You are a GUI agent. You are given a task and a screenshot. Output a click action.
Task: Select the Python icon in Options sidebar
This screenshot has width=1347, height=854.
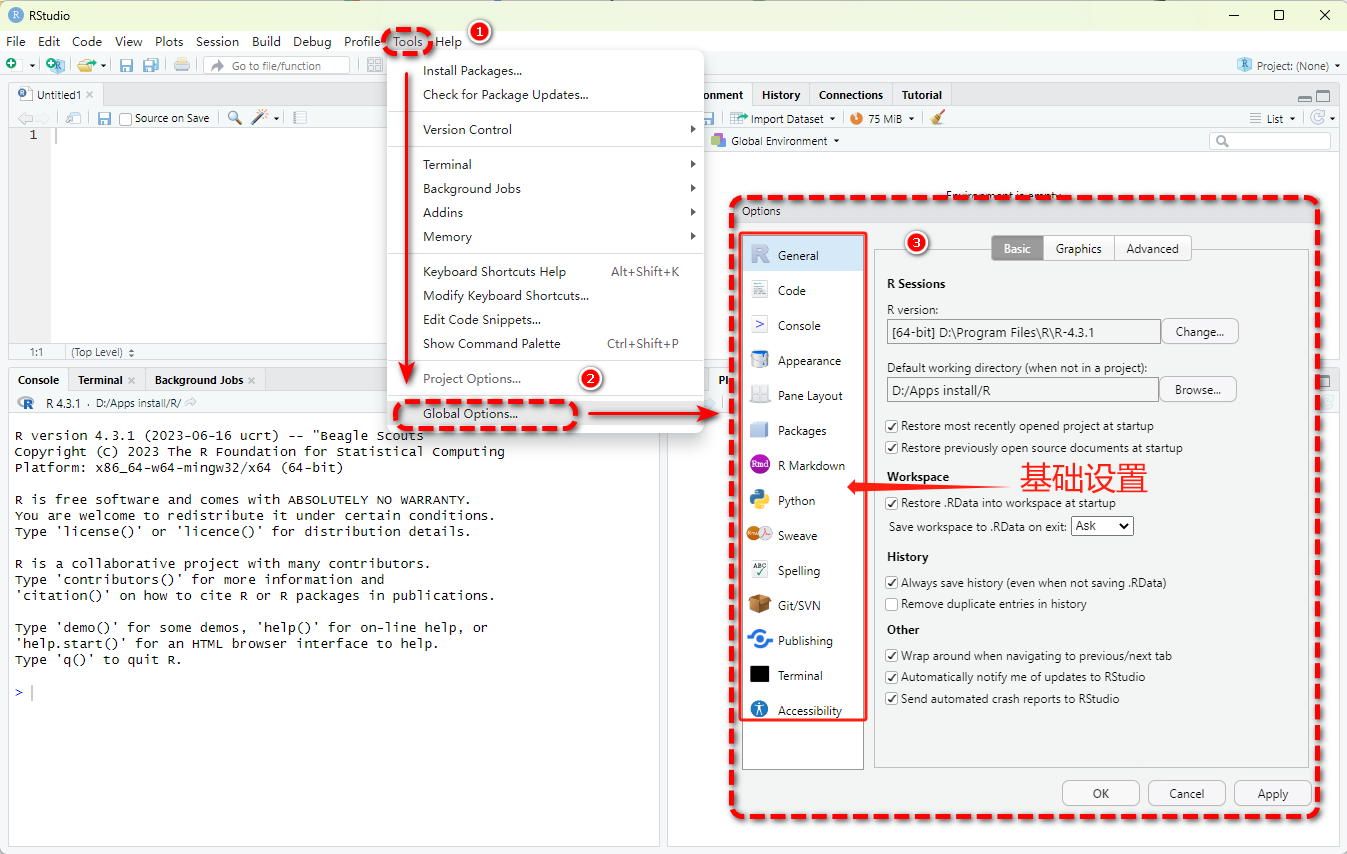(760, 500)
